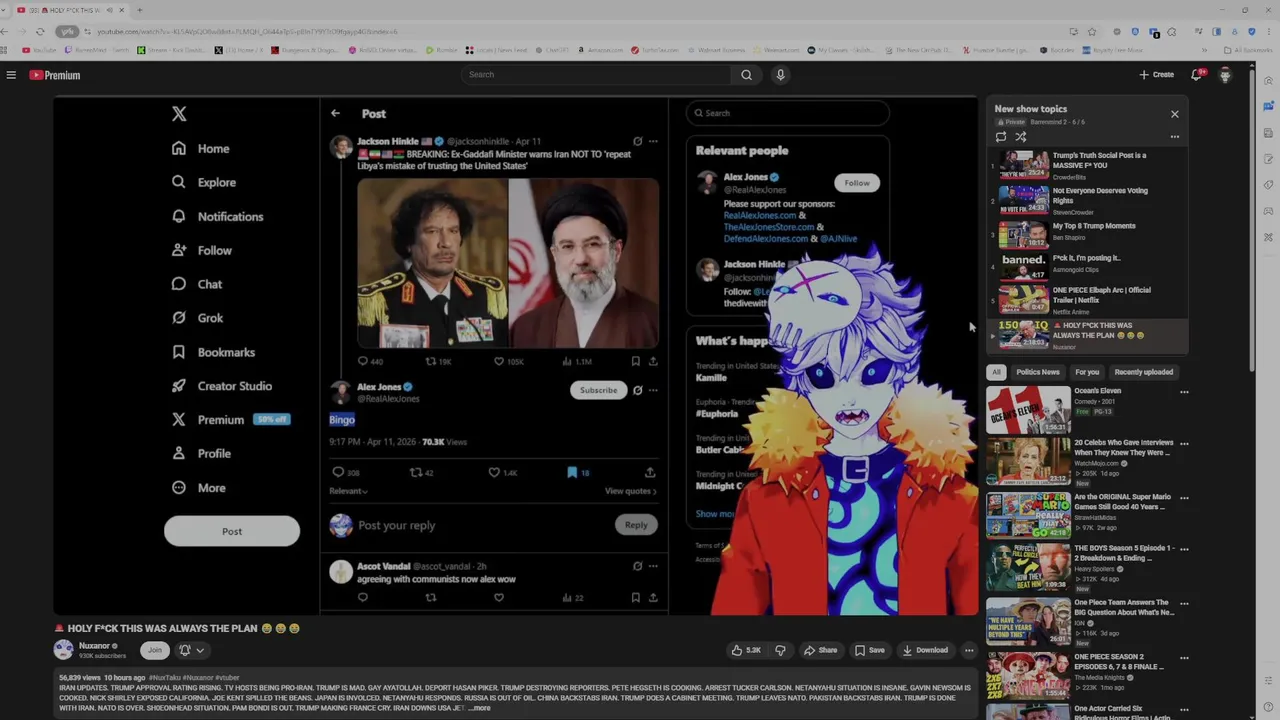The height and width of the screenshot is (720, 1280).
Task: Focus the YouTube search field
Action: click(598, 75)
